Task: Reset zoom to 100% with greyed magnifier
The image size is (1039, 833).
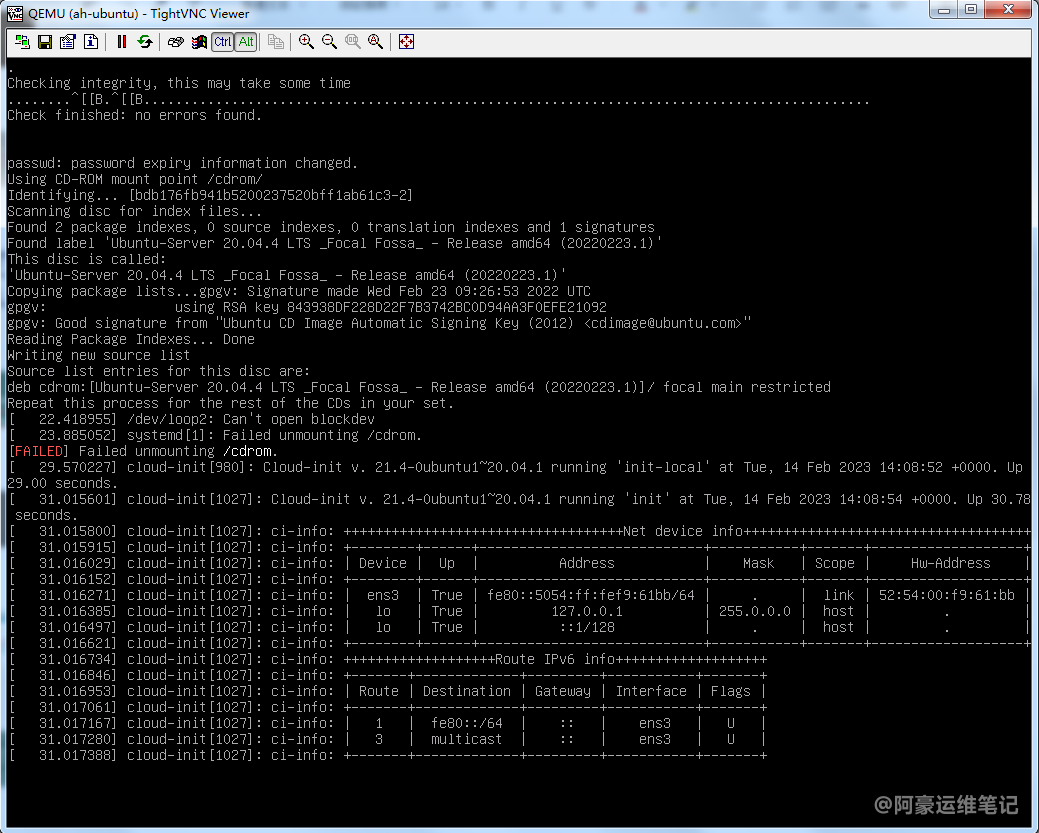Action: 352,42
